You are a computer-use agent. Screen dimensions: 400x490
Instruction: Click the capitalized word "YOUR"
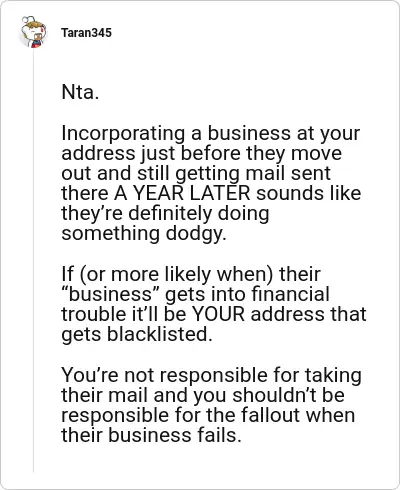coord(219,314)
